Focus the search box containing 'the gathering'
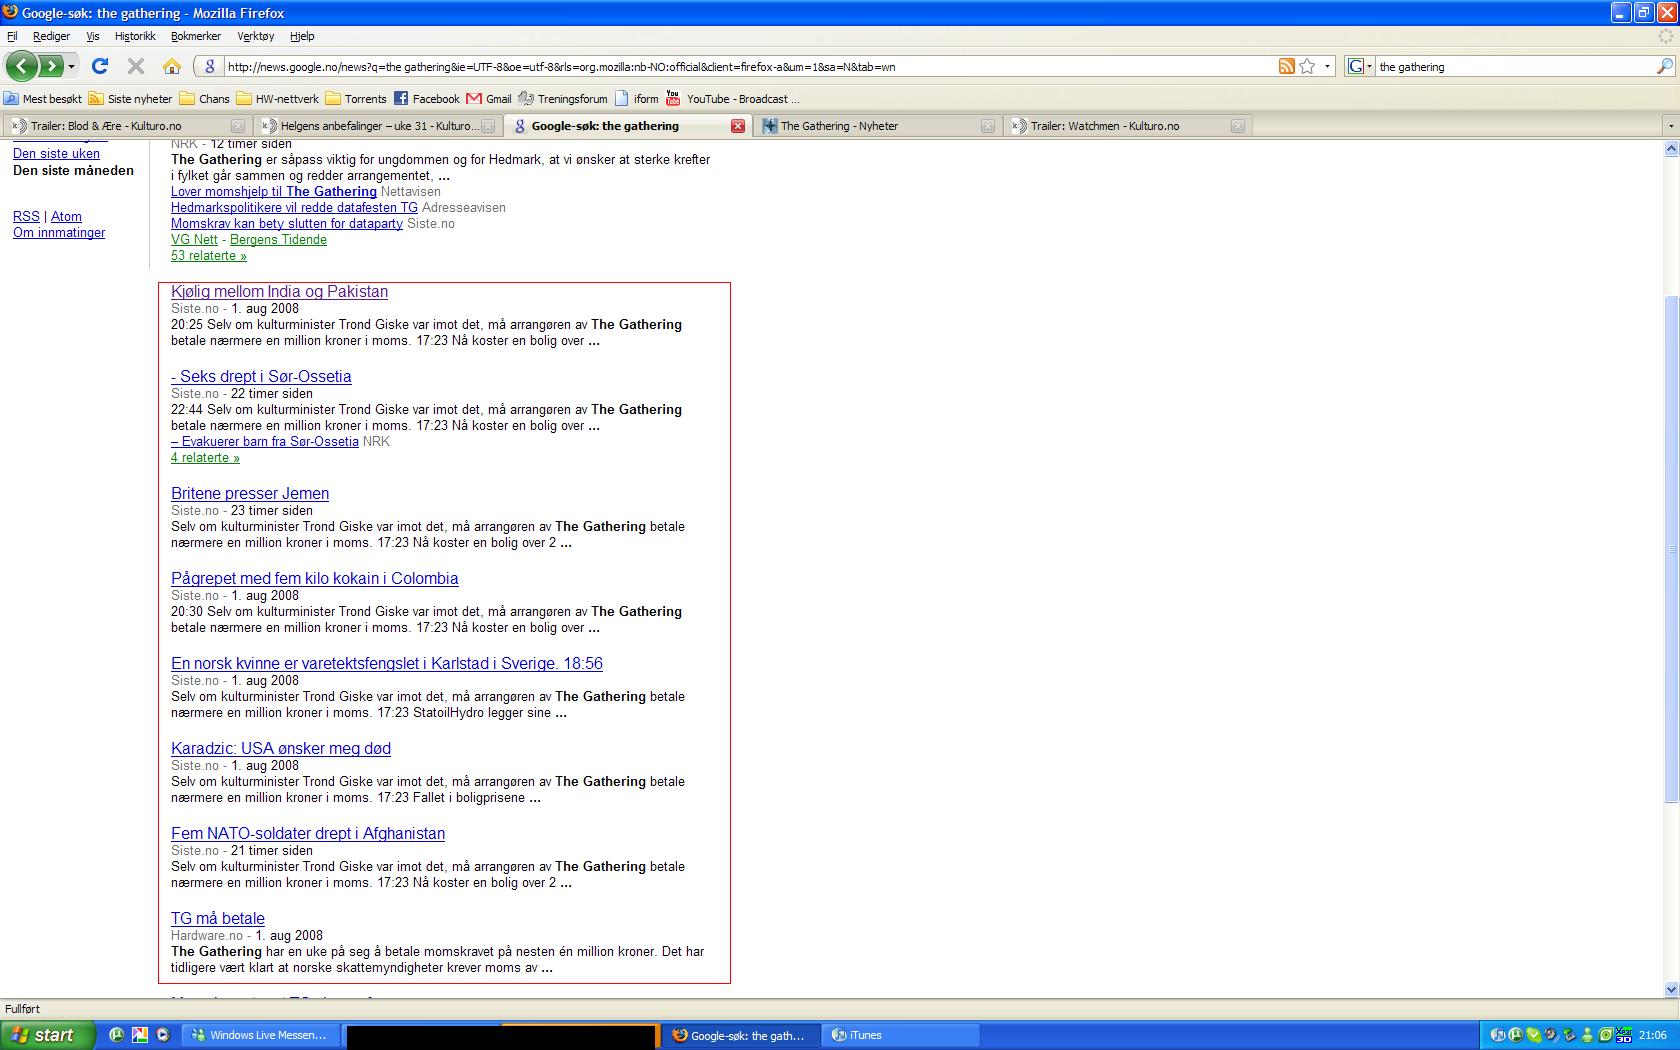 click(1514, 67)
